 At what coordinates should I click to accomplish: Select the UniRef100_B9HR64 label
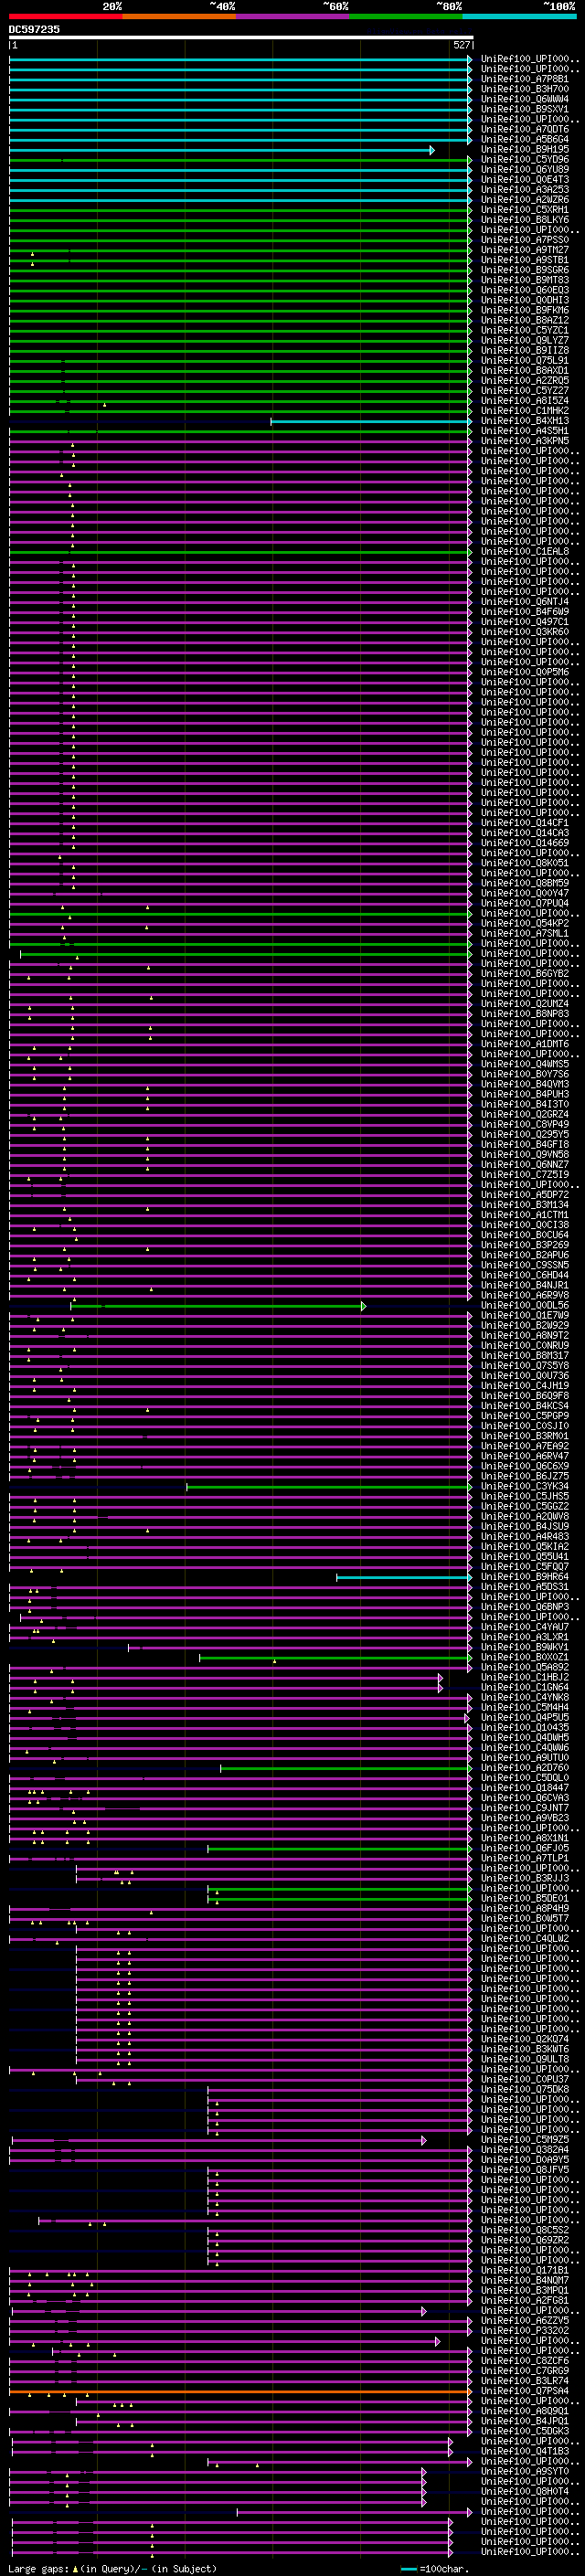point(525,1576)
